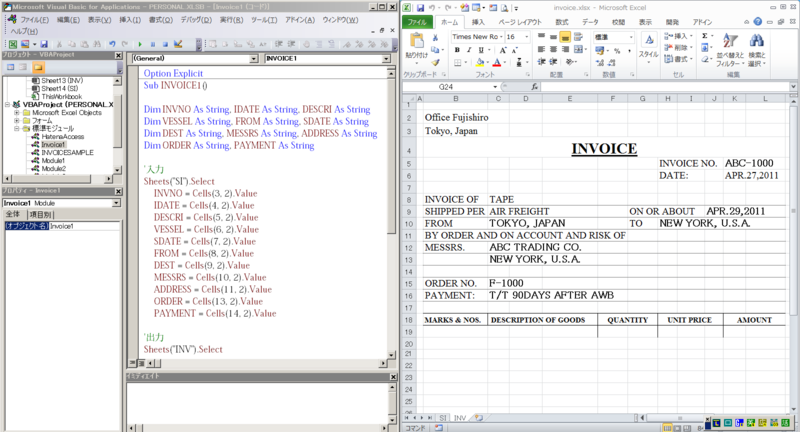The height and width of the screenshot is (432, 800).
Task: Click the insert function fx icon
Action: (x=534, y=87)
